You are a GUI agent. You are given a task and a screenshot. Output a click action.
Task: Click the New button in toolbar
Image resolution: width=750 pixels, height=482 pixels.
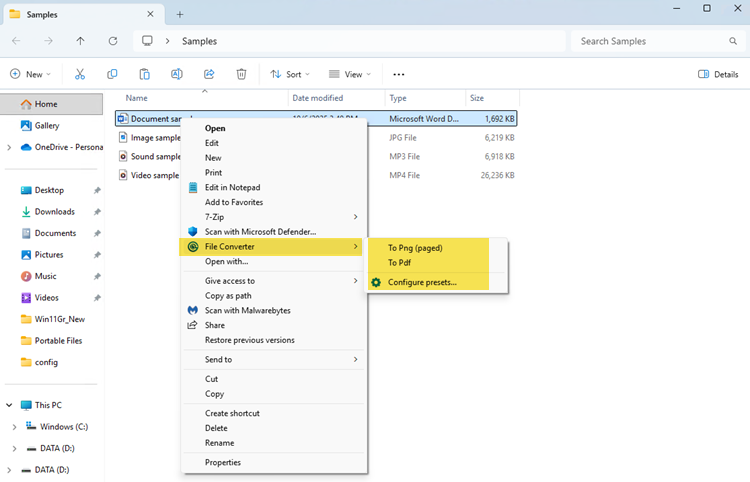click(30, 74)
